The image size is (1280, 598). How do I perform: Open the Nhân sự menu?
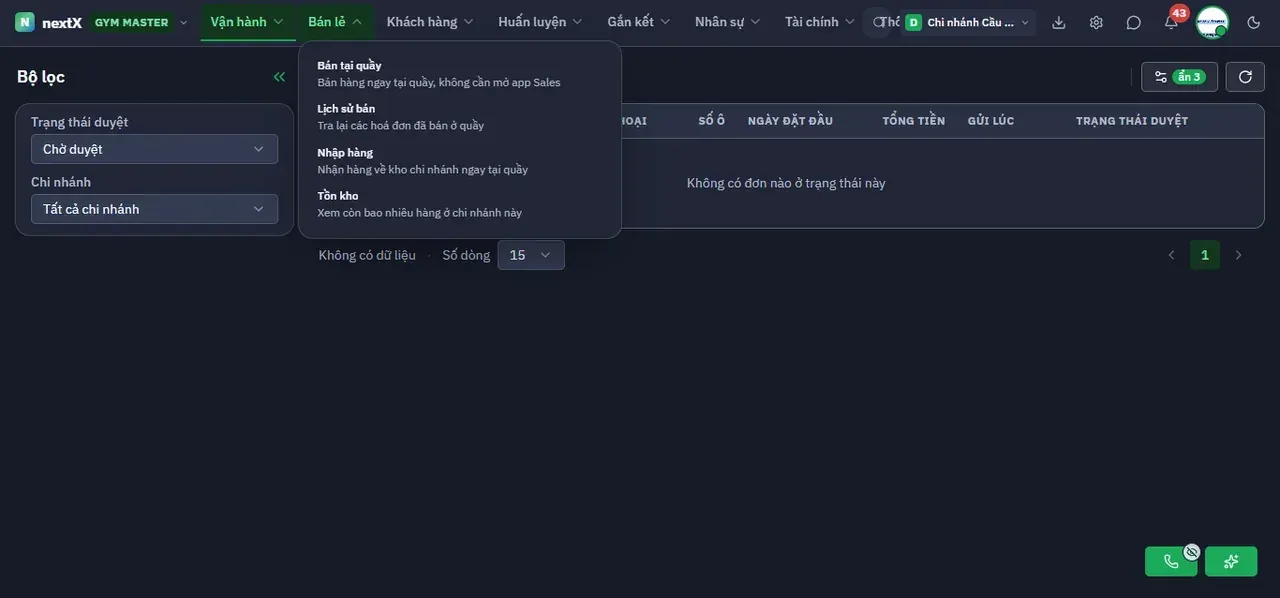pos(728,22)
